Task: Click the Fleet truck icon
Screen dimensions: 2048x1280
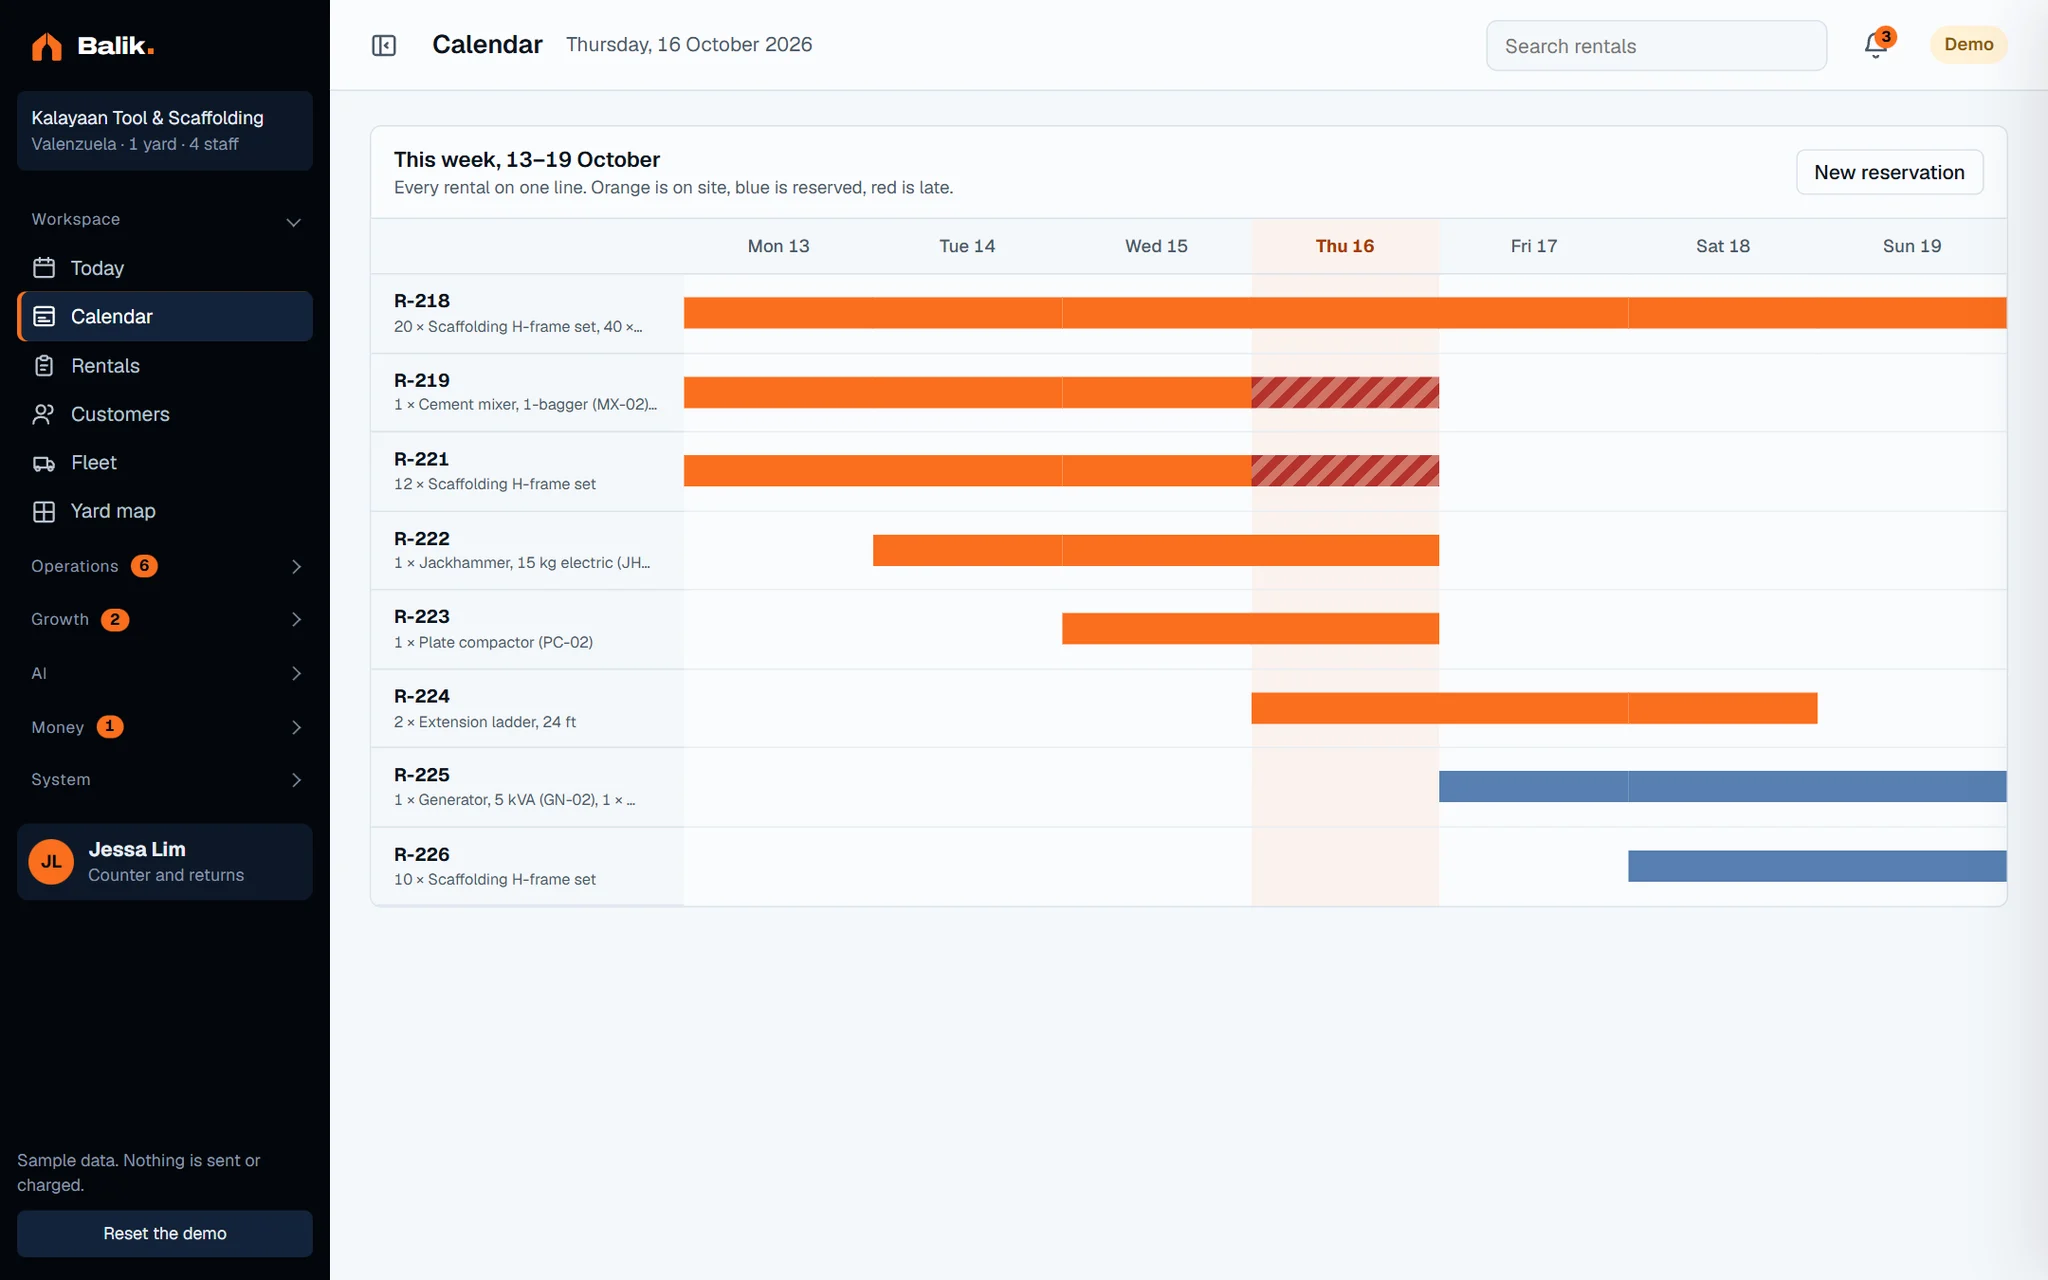Action: [44, 463]
